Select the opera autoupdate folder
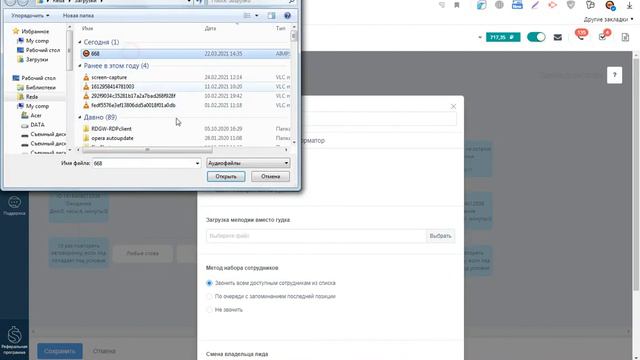Viewport: 640px width, 360px height. coord(185,138)
